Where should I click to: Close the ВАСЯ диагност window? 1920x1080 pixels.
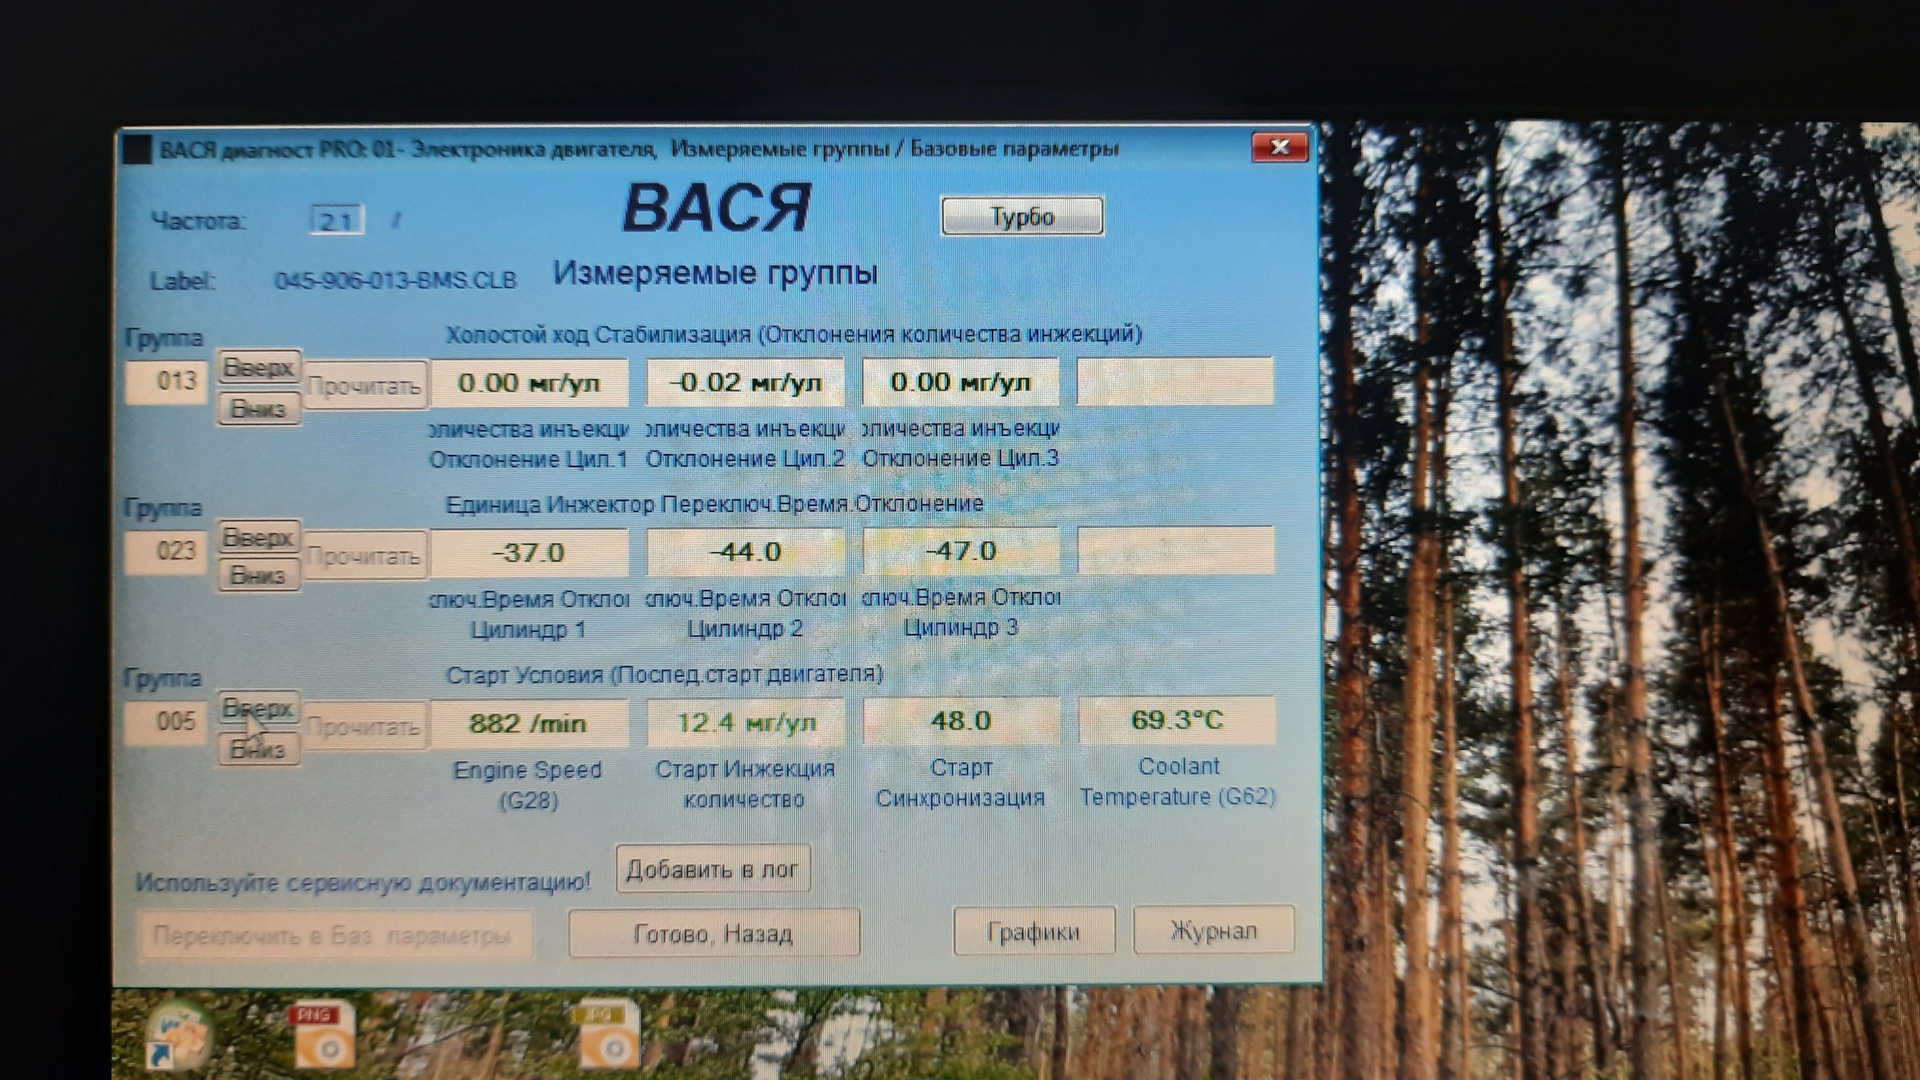(x=1279, y=147)
